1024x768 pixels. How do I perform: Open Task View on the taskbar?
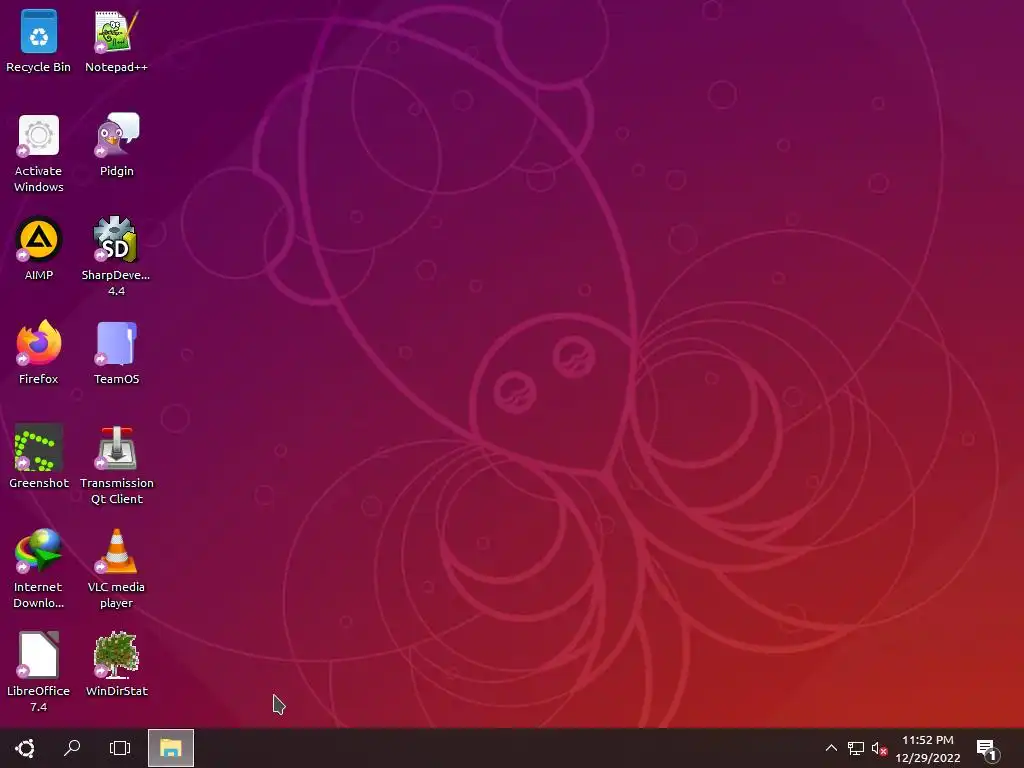click(120, 748)
